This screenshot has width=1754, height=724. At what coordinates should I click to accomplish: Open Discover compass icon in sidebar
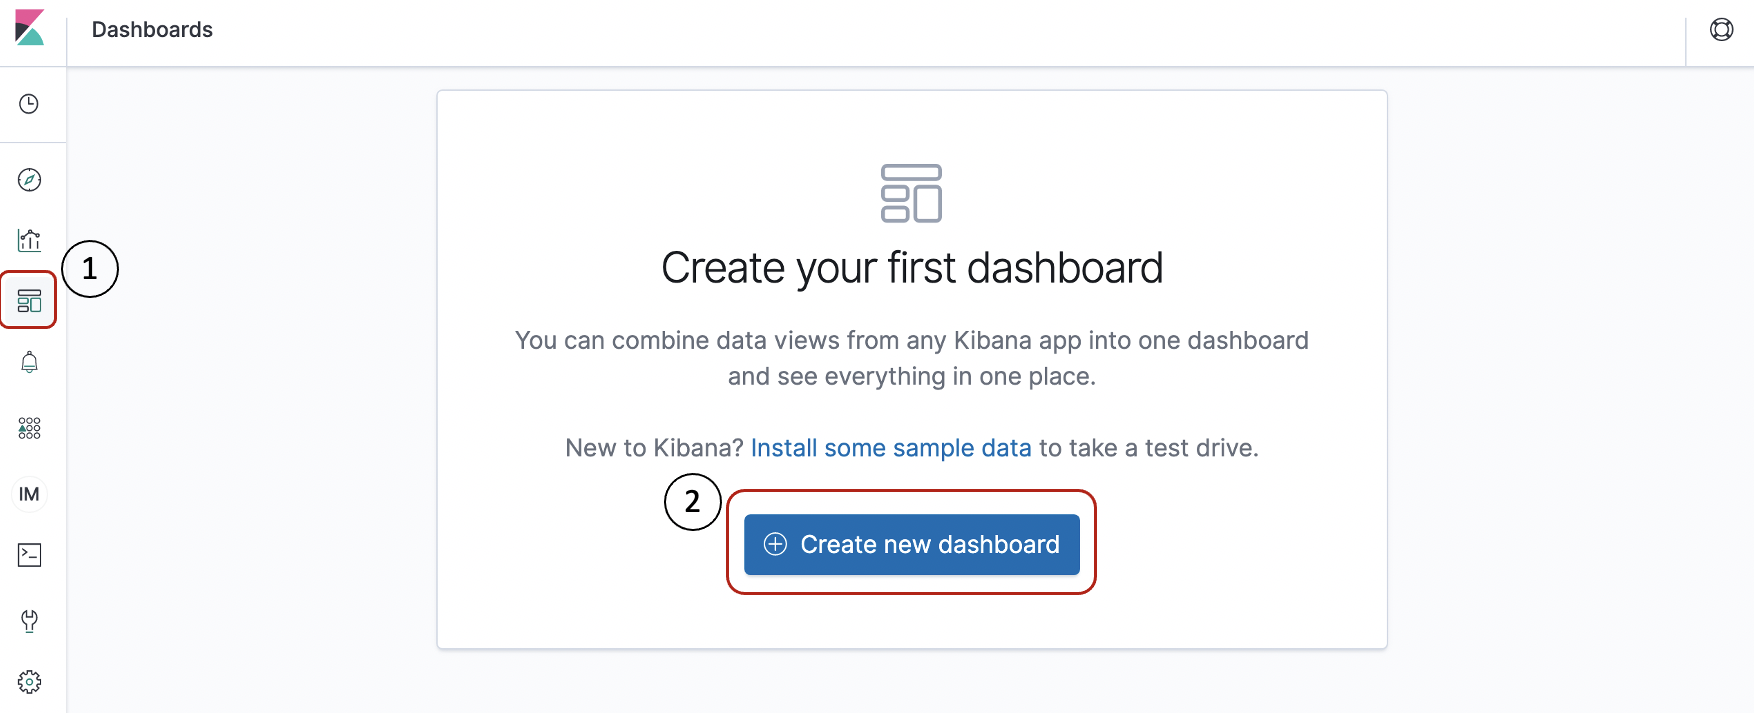coord(29,180)
